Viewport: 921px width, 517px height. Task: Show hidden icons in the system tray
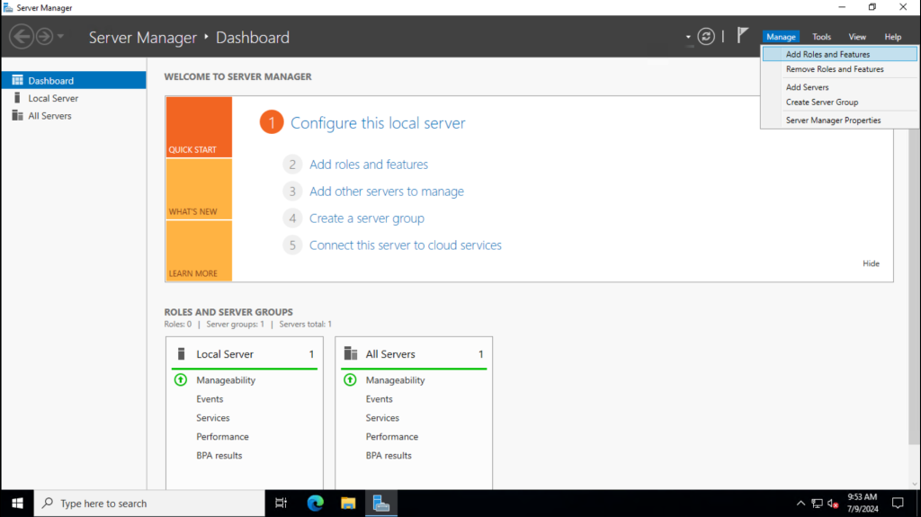pos(801,503)
